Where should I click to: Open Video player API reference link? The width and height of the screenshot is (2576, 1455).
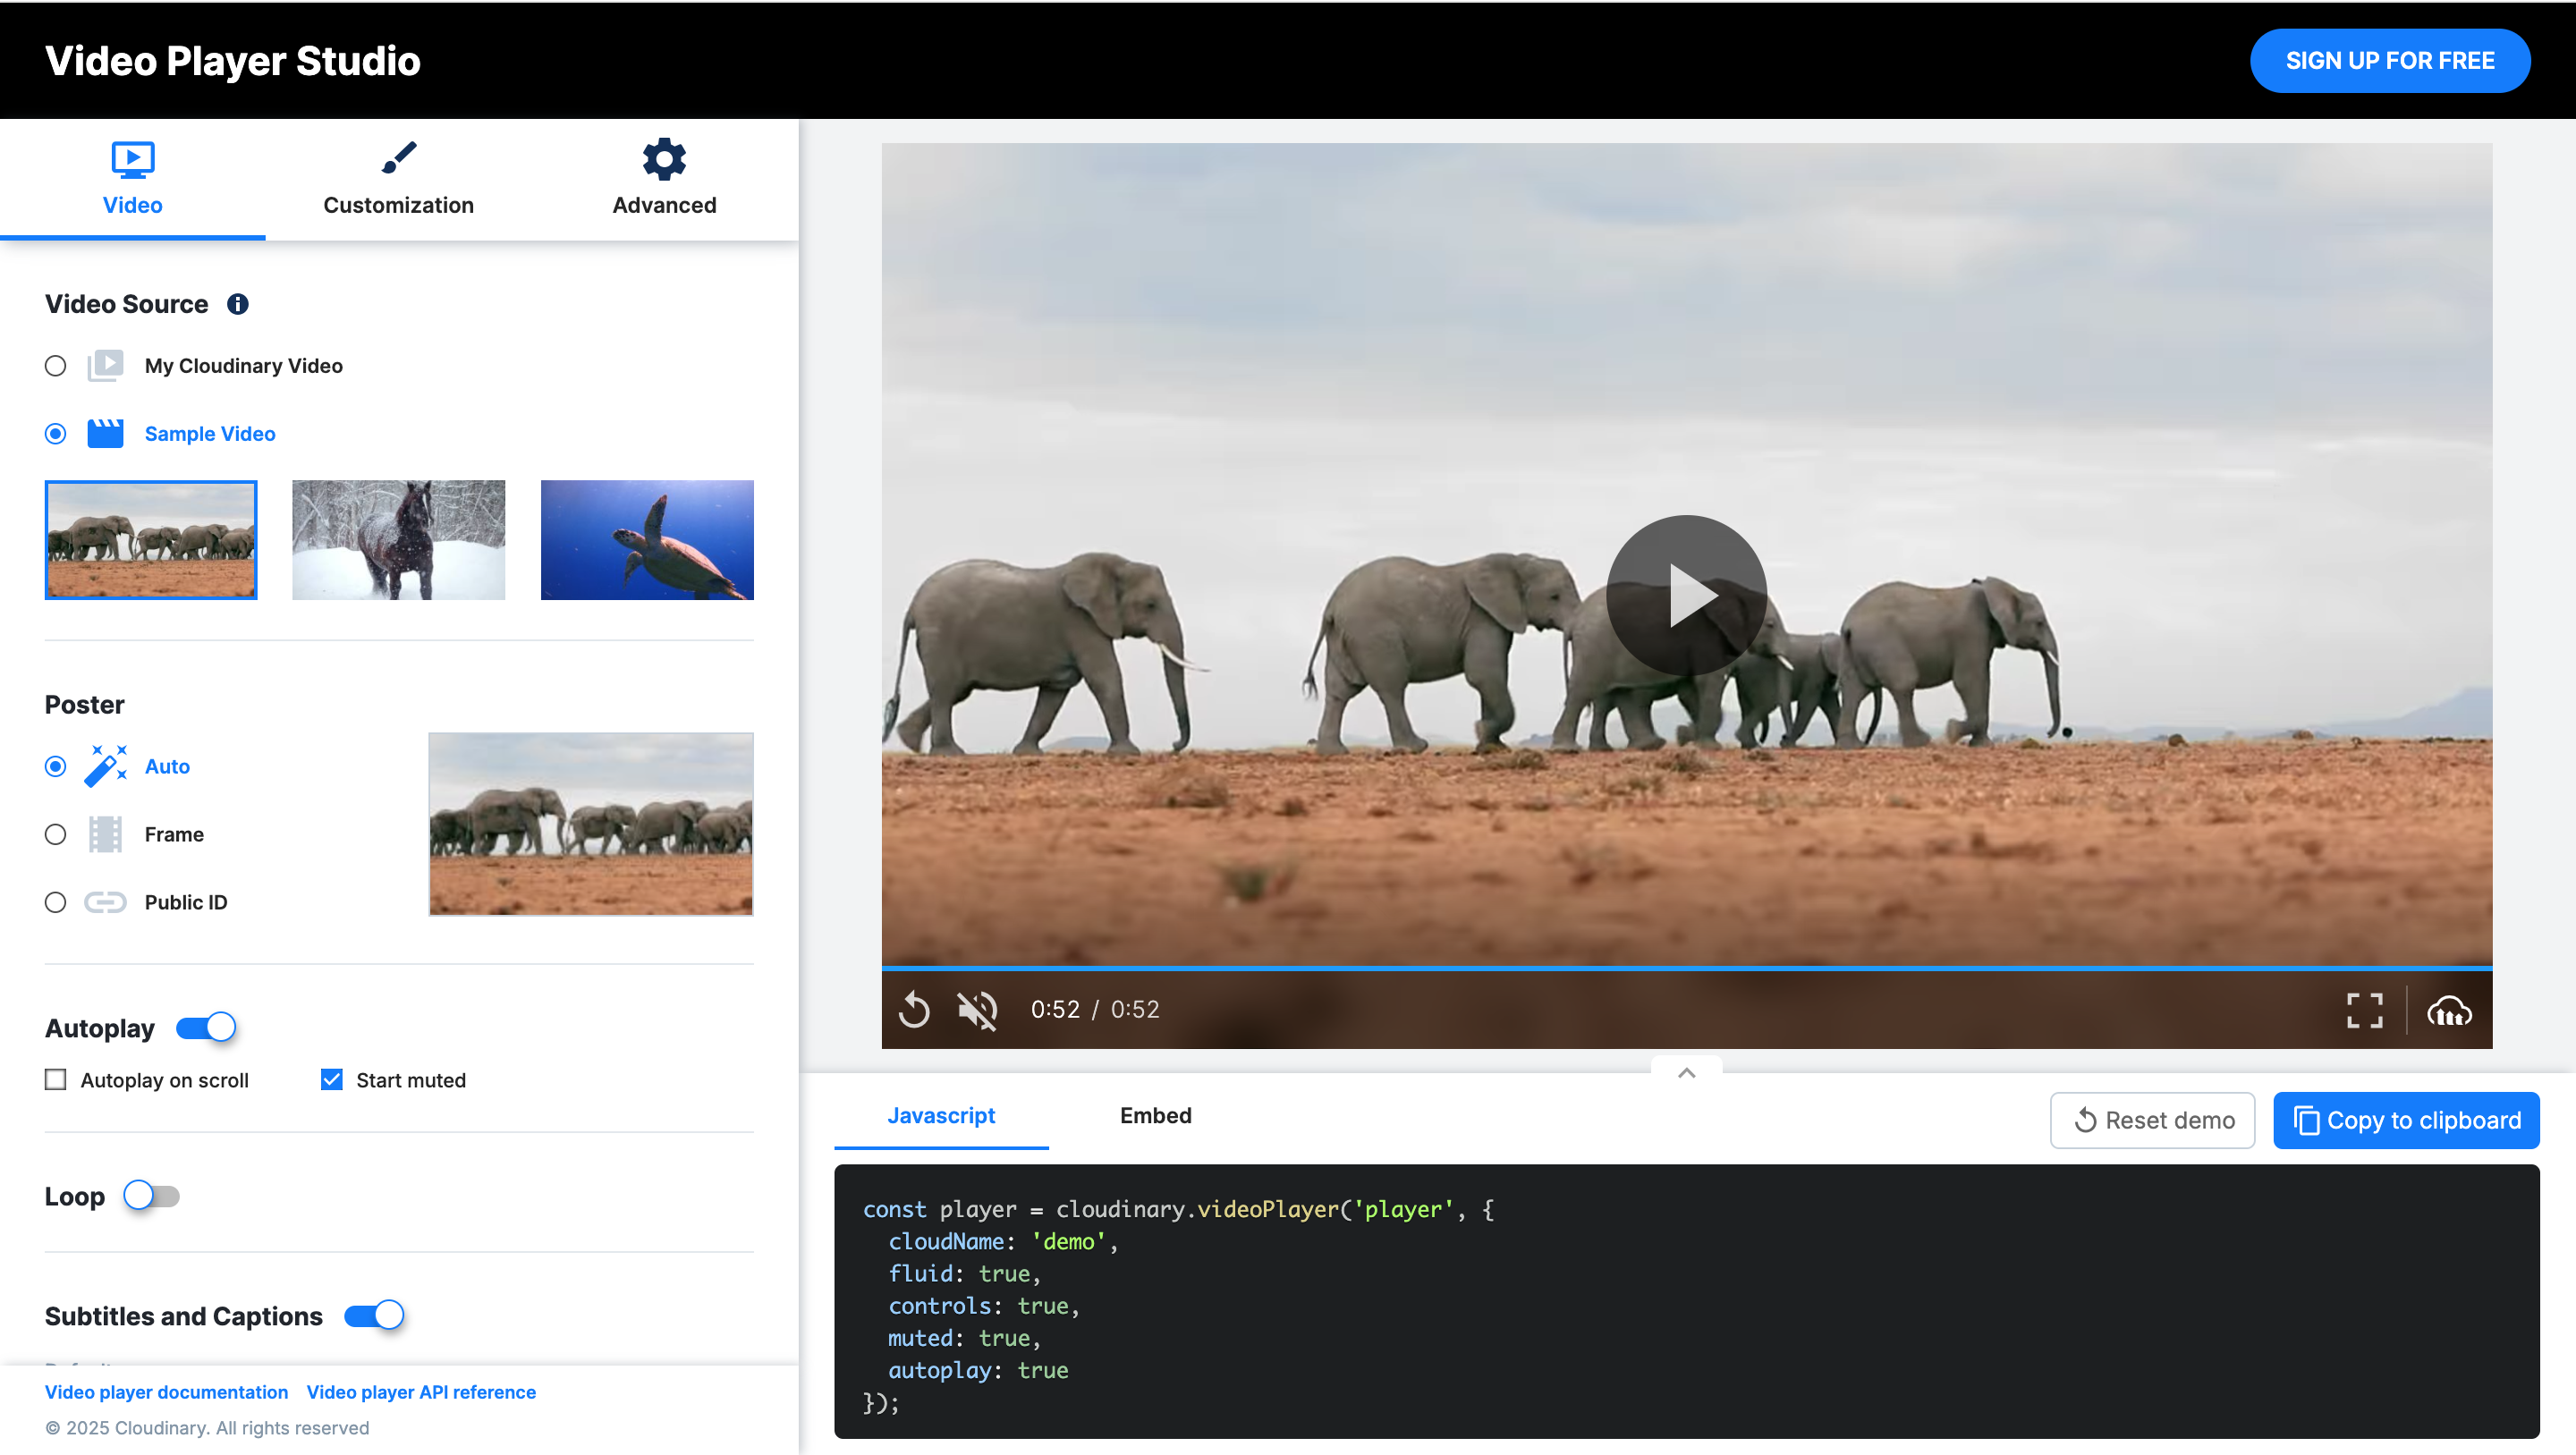click(421, 1392)
